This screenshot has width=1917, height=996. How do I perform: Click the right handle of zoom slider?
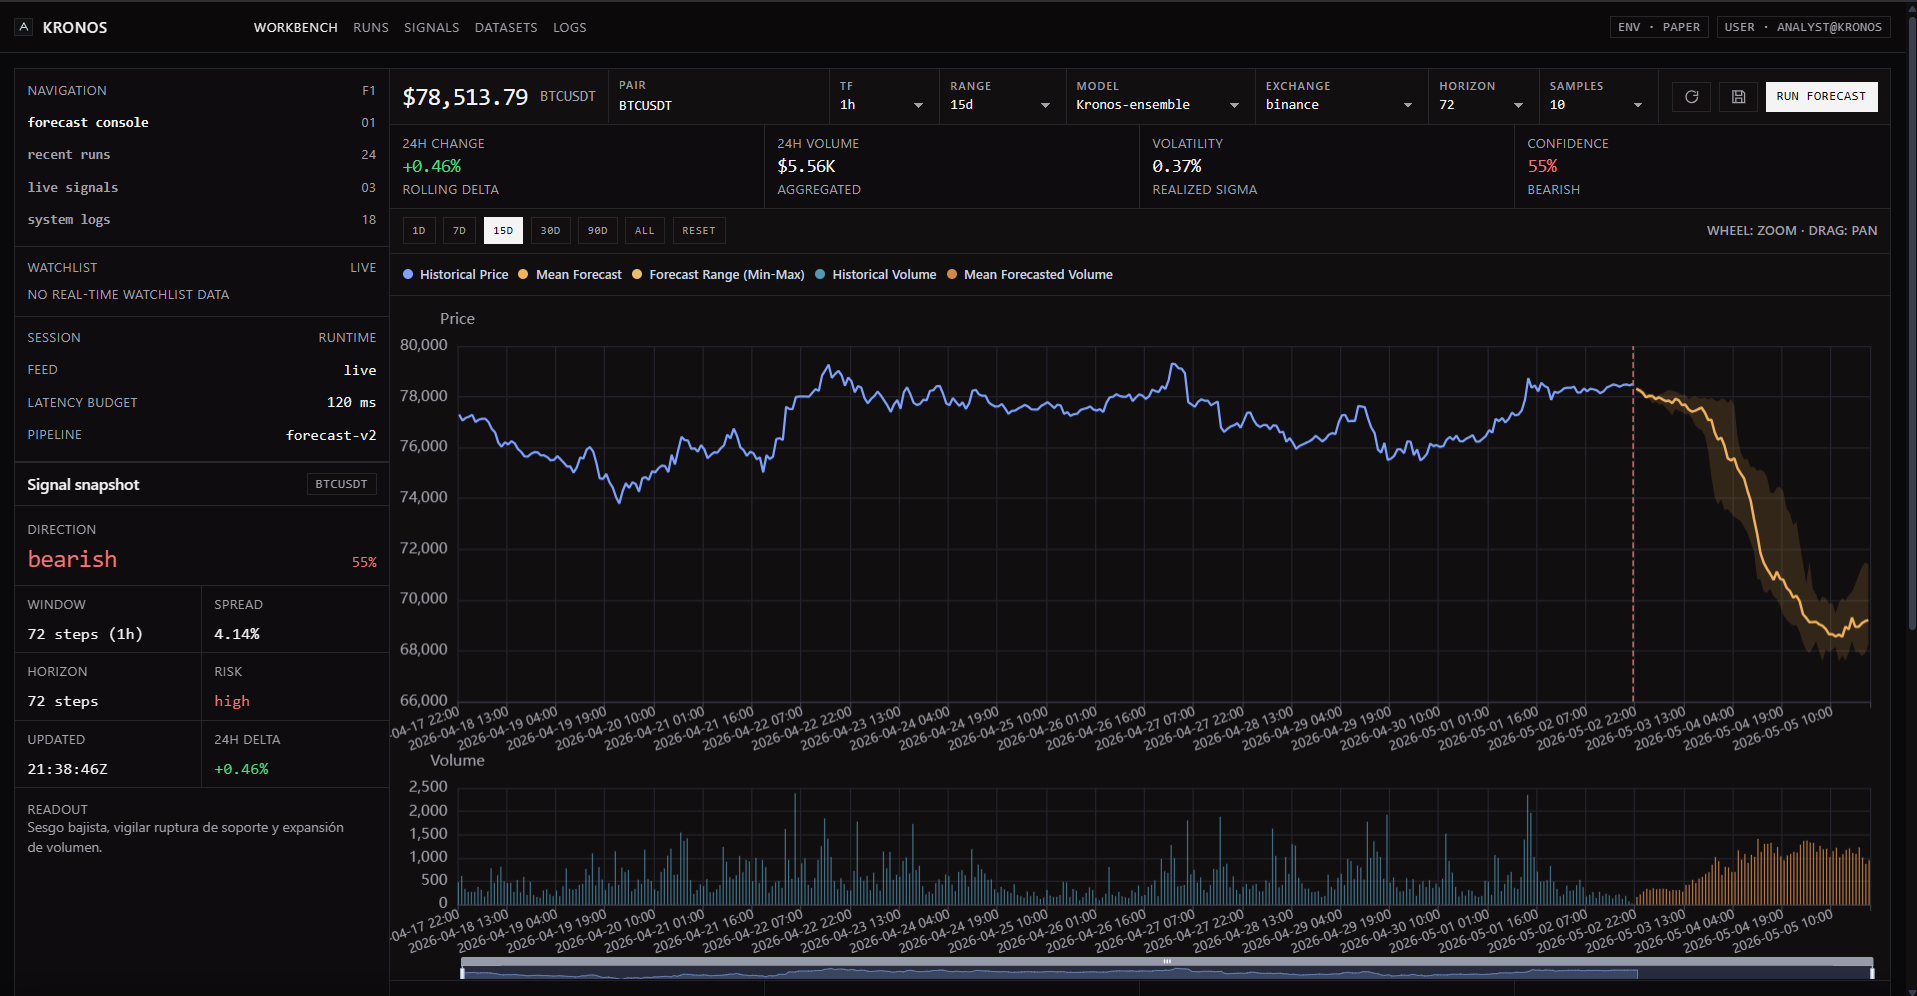coord(1872,971)
